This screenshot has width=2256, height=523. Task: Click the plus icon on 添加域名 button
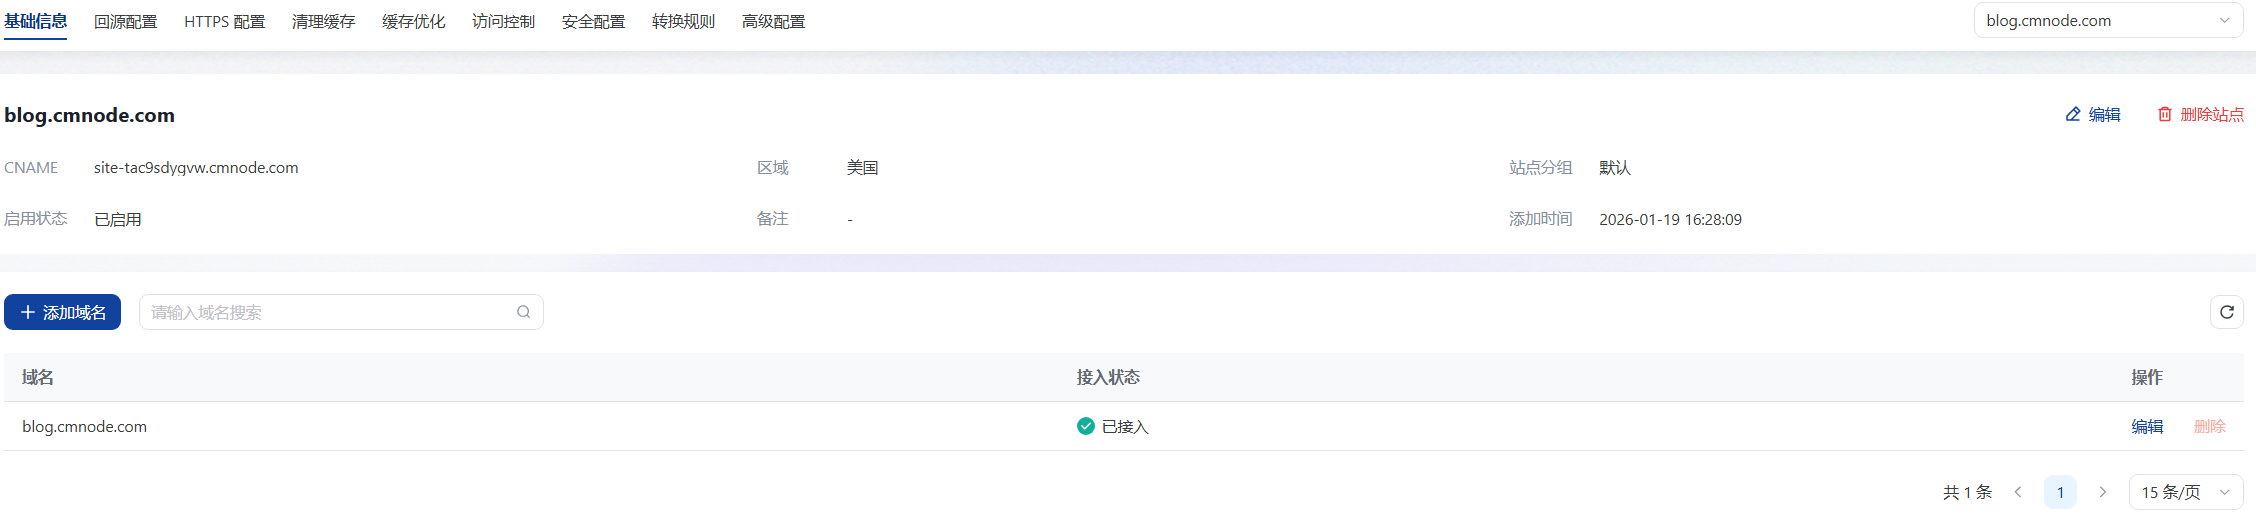pos(28,312)
